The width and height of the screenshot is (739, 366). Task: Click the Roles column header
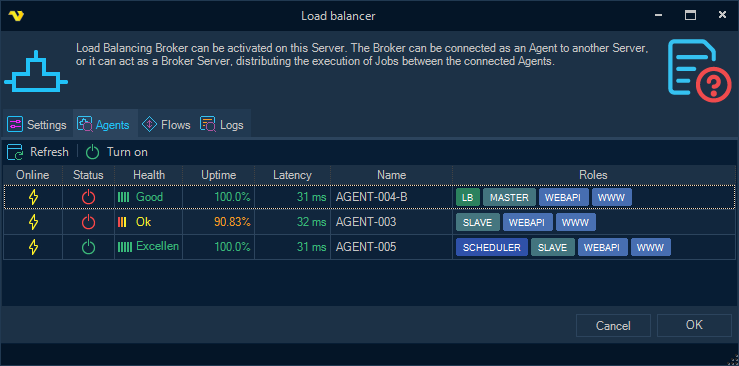(593, 175)
